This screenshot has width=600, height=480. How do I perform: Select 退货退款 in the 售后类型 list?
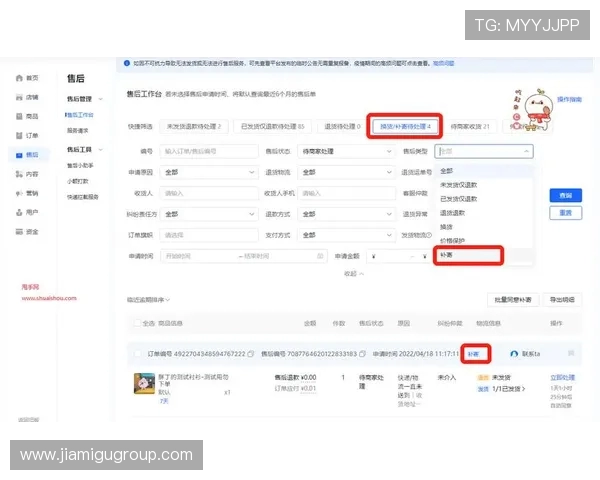(484, 213)
